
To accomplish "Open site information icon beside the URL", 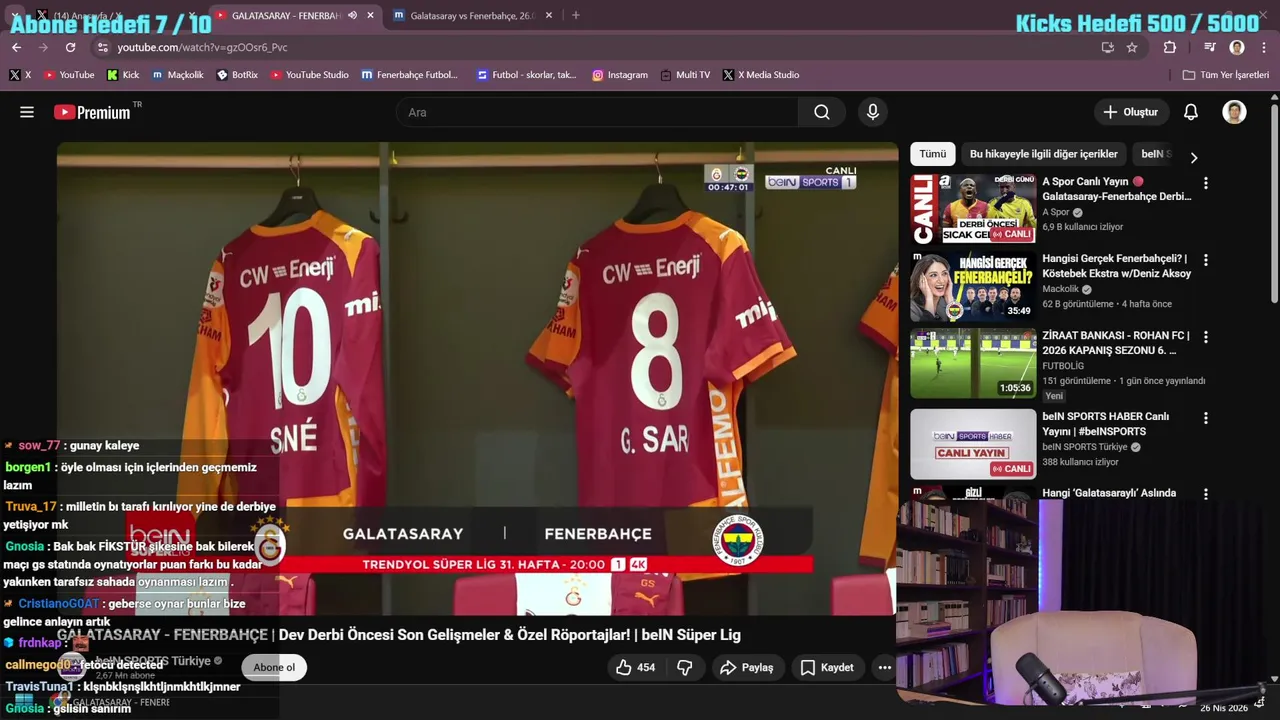I will click(x=102, y=47).
